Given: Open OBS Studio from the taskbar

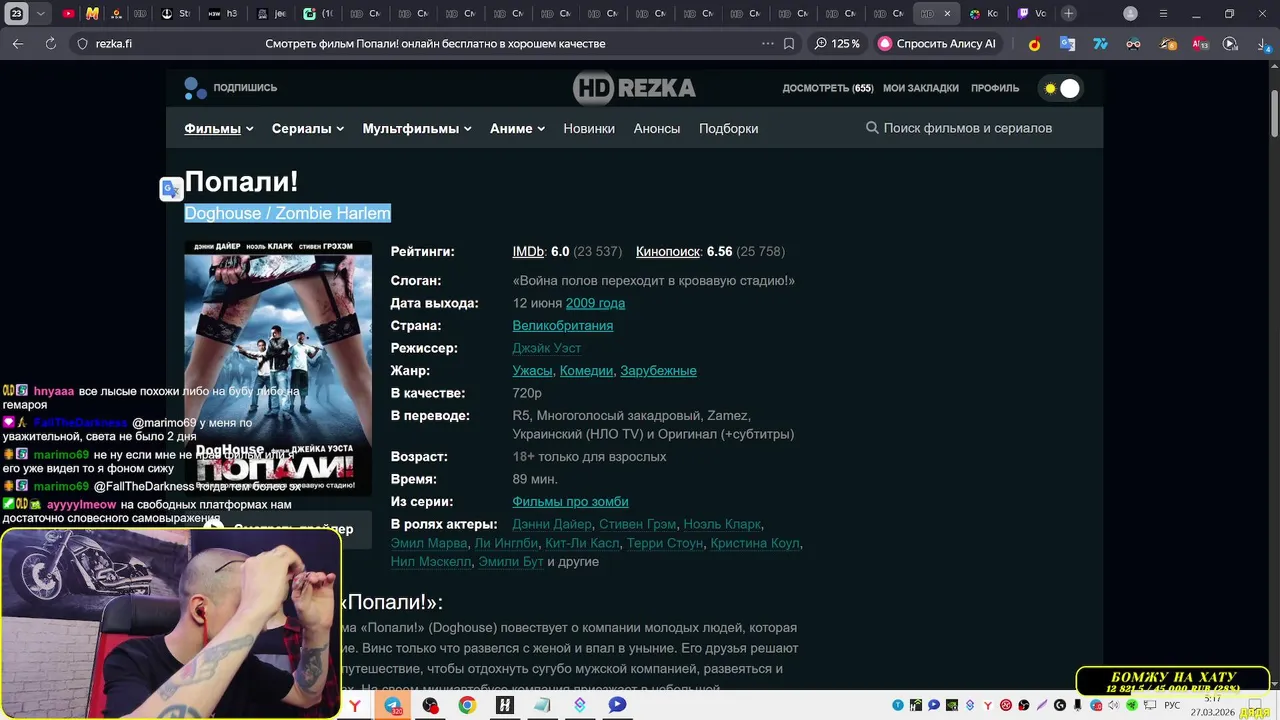Looking at the screenshot, I should tap(430, 705).
